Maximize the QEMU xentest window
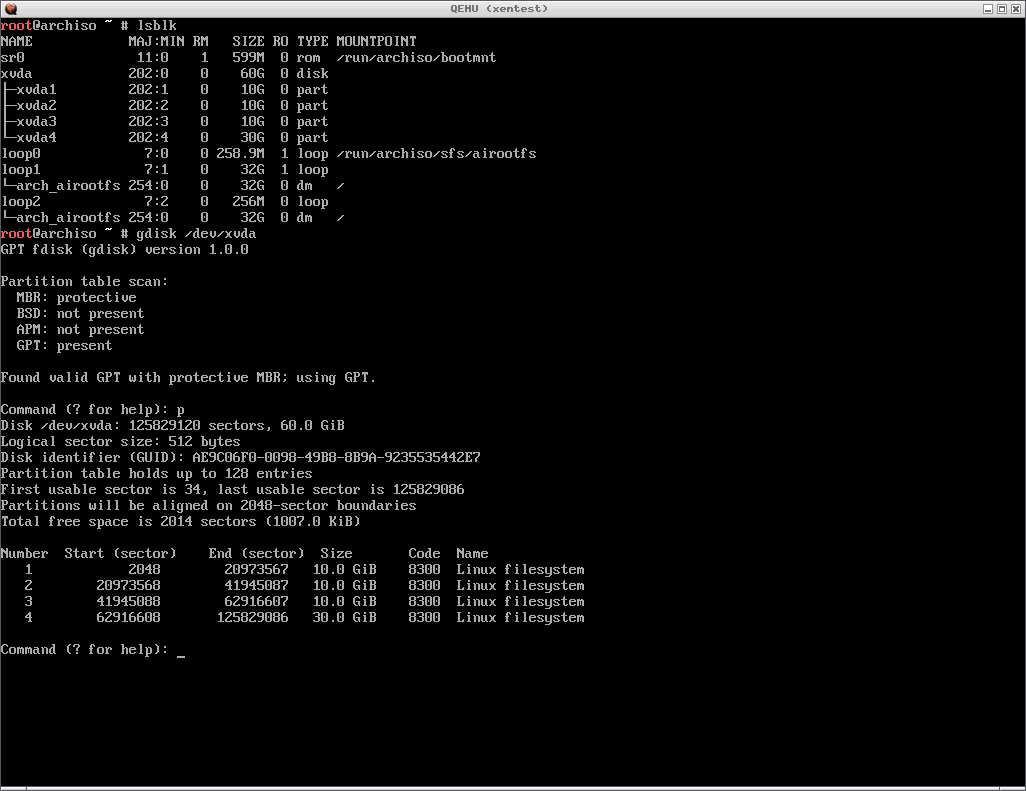The image size is (1026, 791). pyautogui.click(x=1001, y=8)
